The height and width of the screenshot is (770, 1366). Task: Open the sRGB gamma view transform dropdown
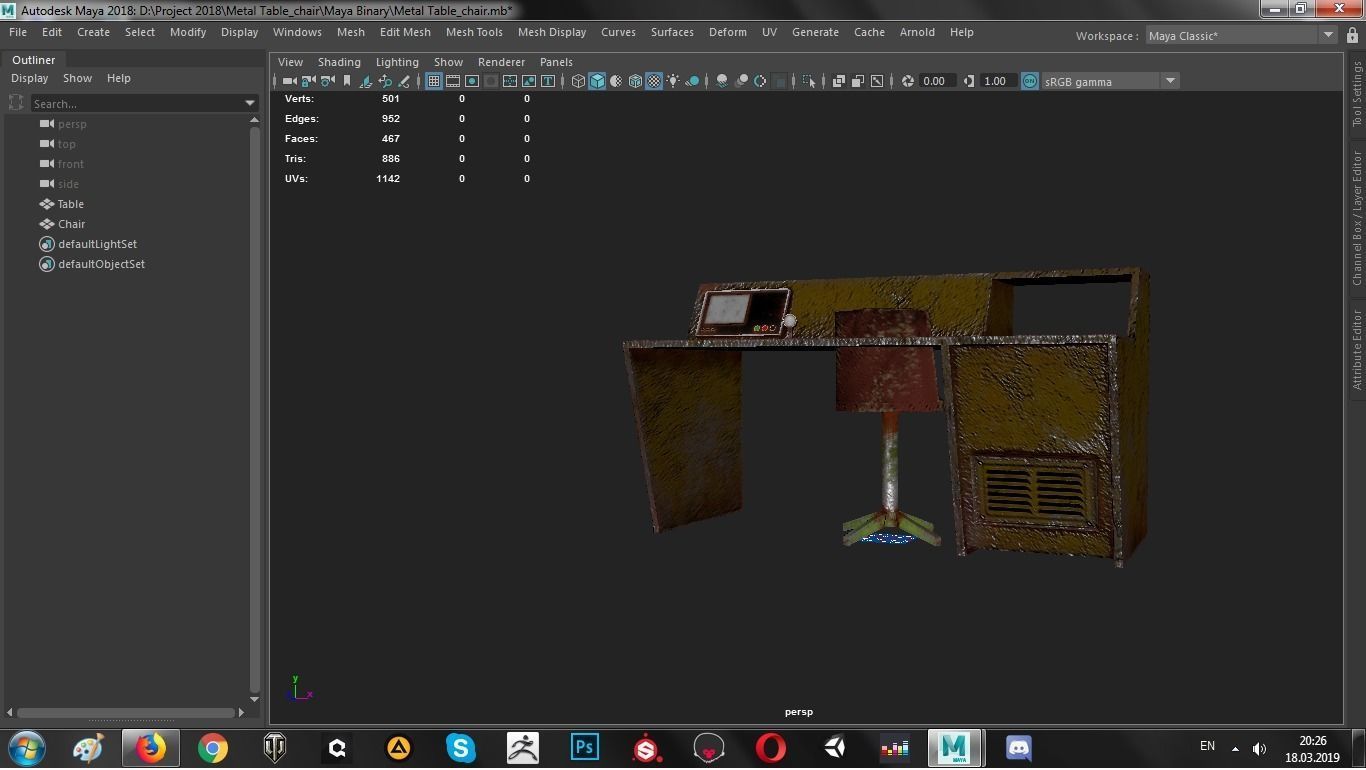[x=1110, y=81]
